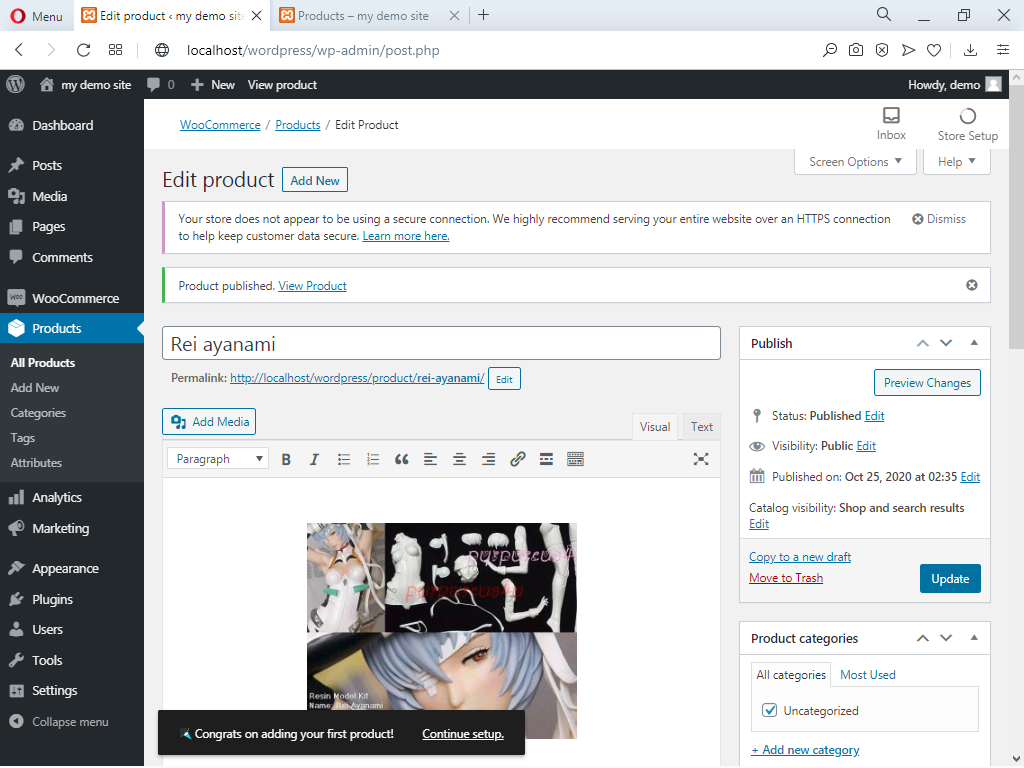The width and height of the screenshot is (1024, 768).
Task: Dismiss the Product published notice
Action: (972, 285)
